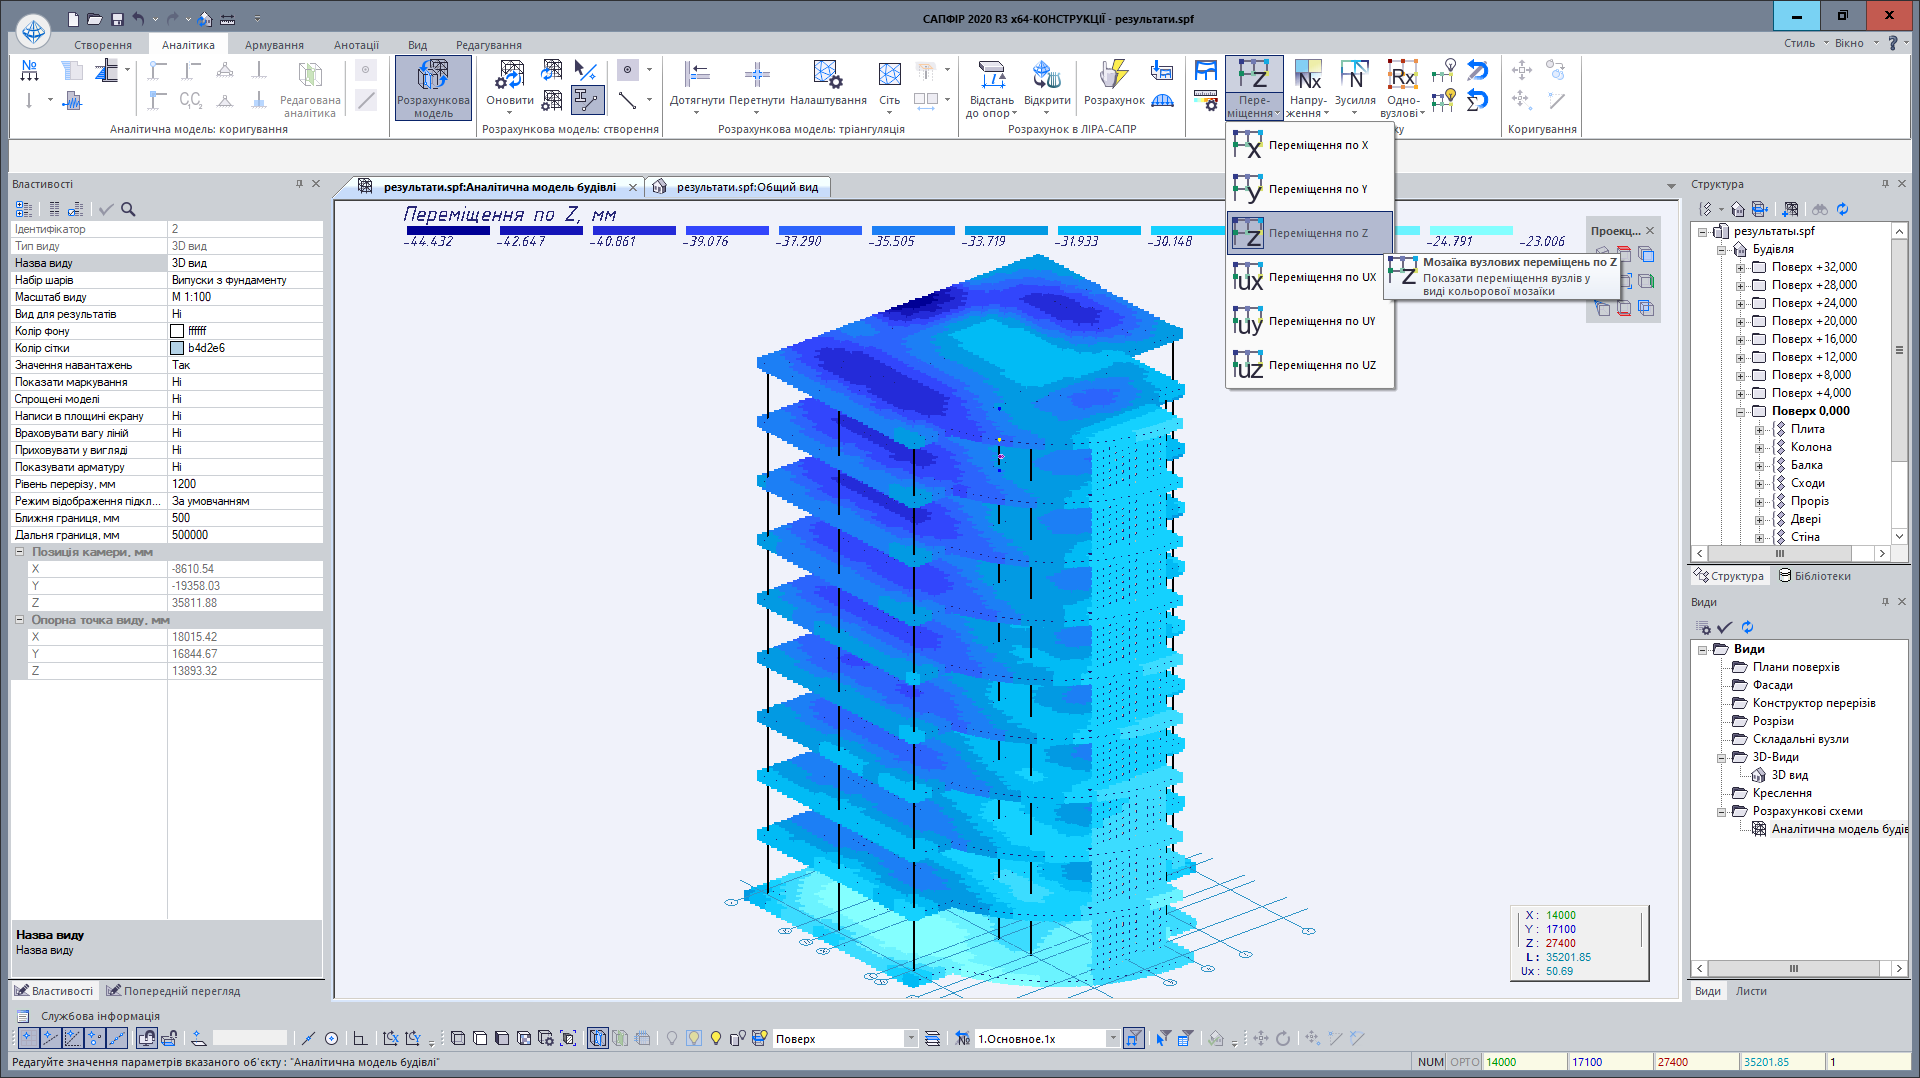The height and width of the screenshot is (1078, 1920).
Task: Click the Дотягнути tool icon
Action: tap(697, 75)
